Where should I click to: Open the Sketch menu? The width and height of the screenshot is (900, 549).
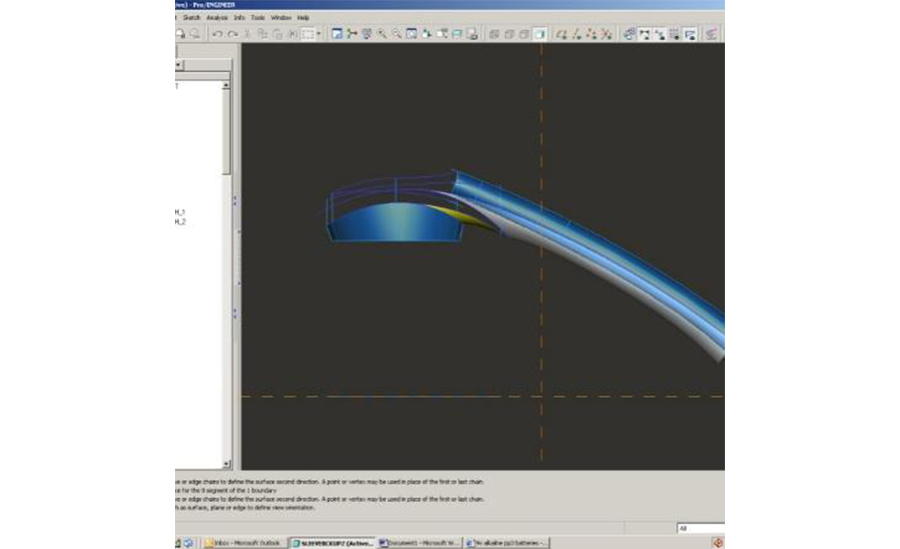coord(191,18)
